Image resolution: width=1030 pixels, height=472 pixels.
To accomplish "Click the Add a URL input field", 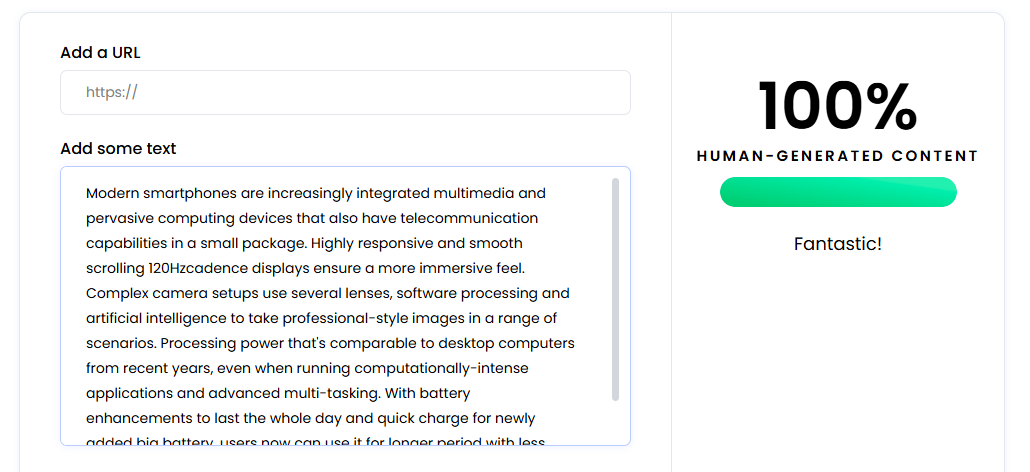I will click(x=345, y=92).
